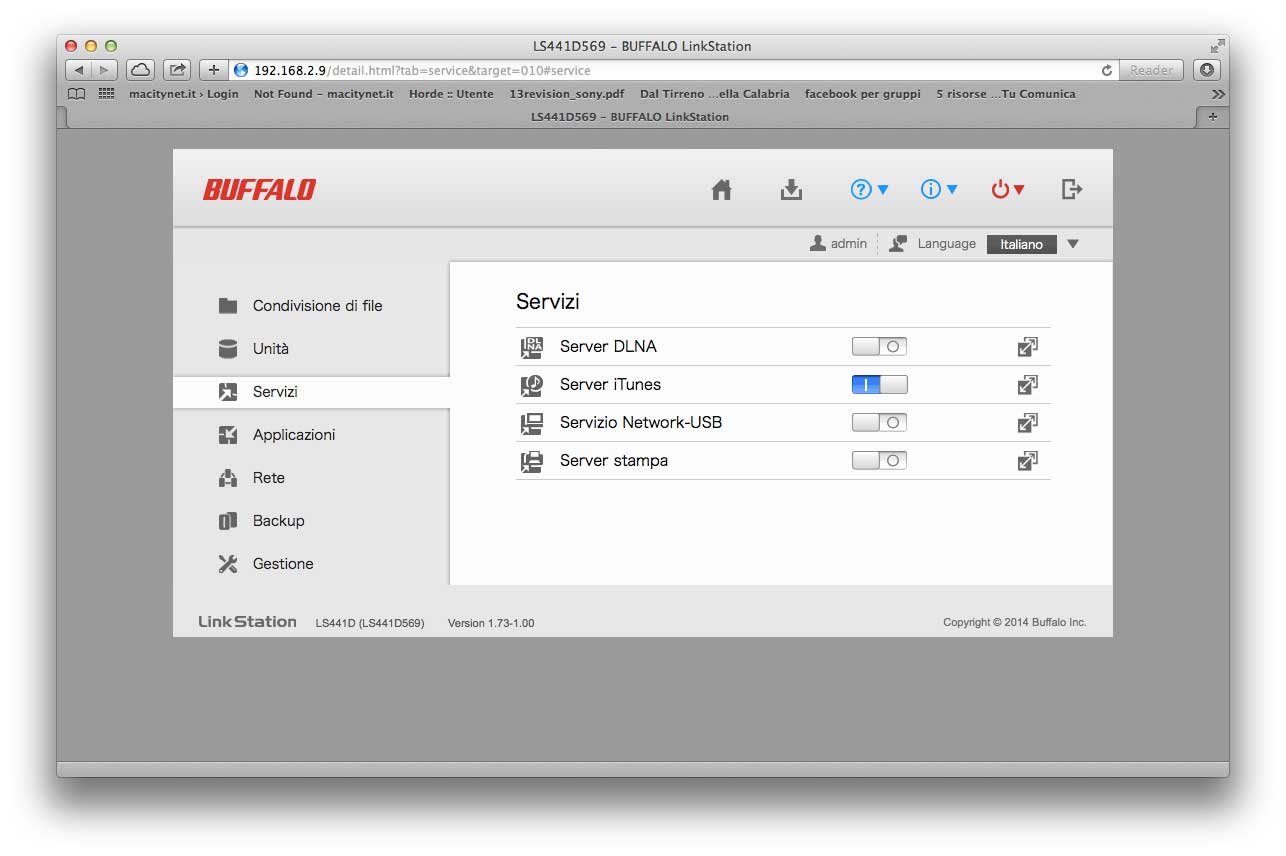Click the Rete network icon
Screen dimensions: 1286x856
(228, 478)
